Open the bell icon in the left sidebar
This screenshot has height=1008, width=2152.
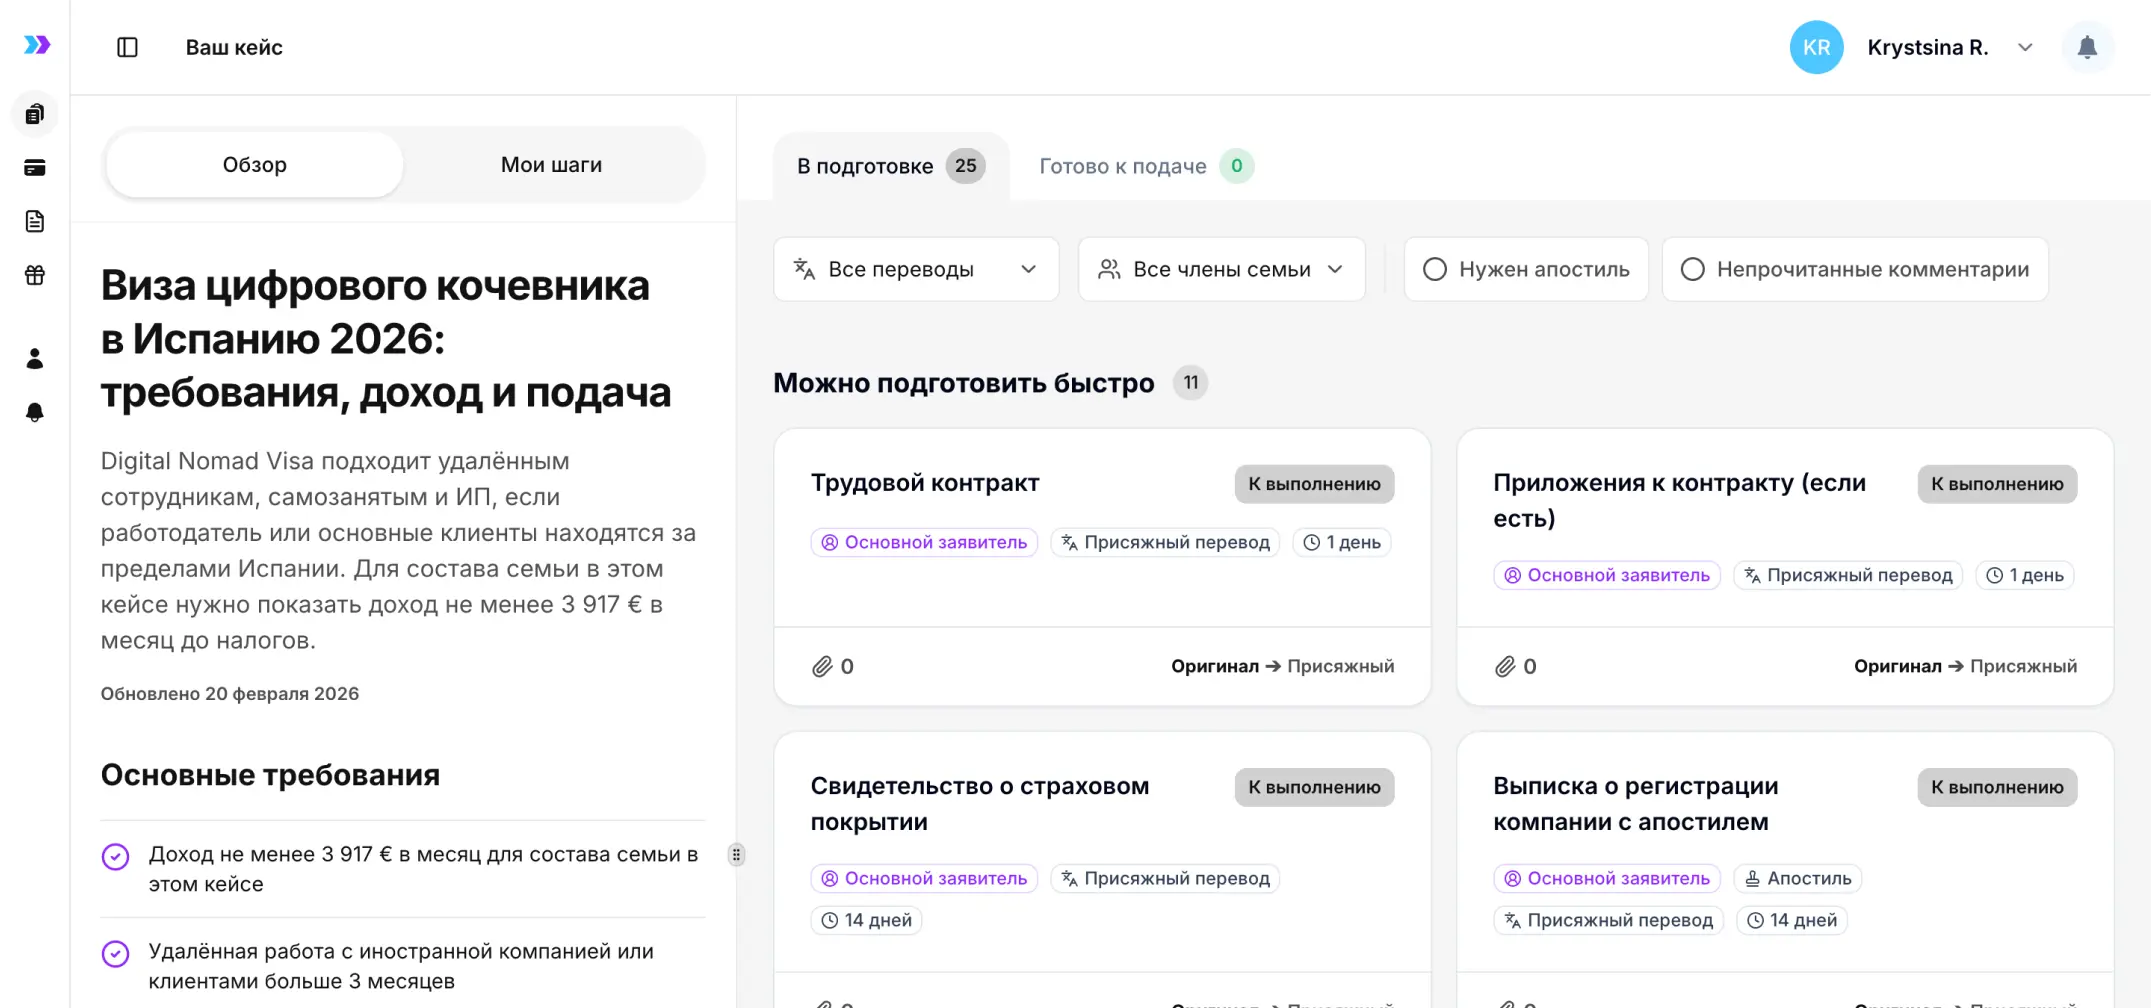[35, 412]
